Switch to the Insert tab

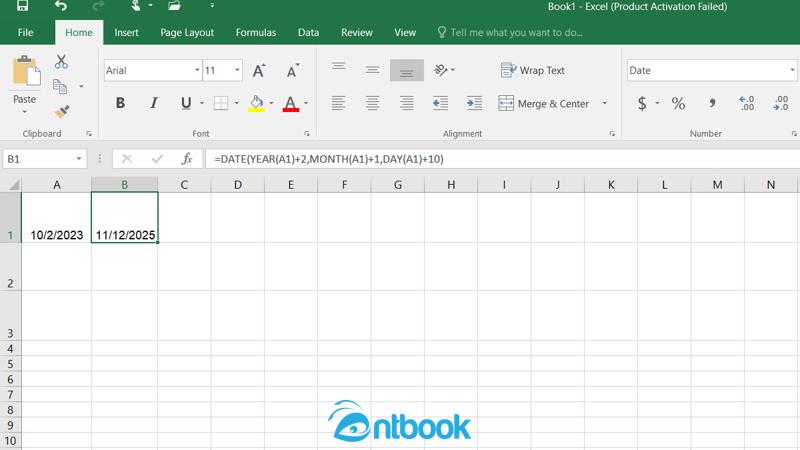point(126,33)
